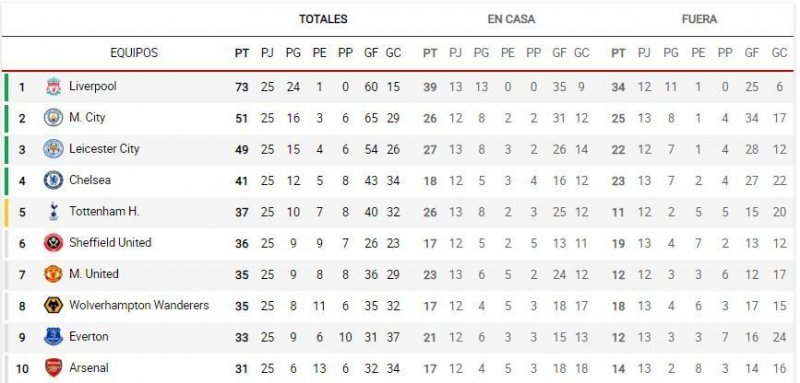Sort by the totals PT column header

point(242,53)
